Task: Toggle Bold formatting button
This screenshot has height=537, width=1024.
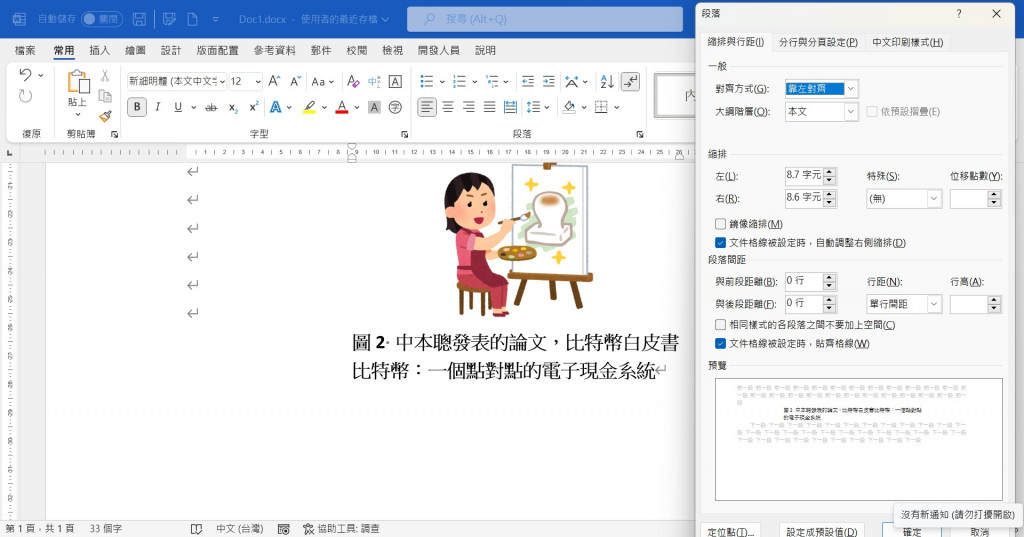Action: (x=136, y=107)
